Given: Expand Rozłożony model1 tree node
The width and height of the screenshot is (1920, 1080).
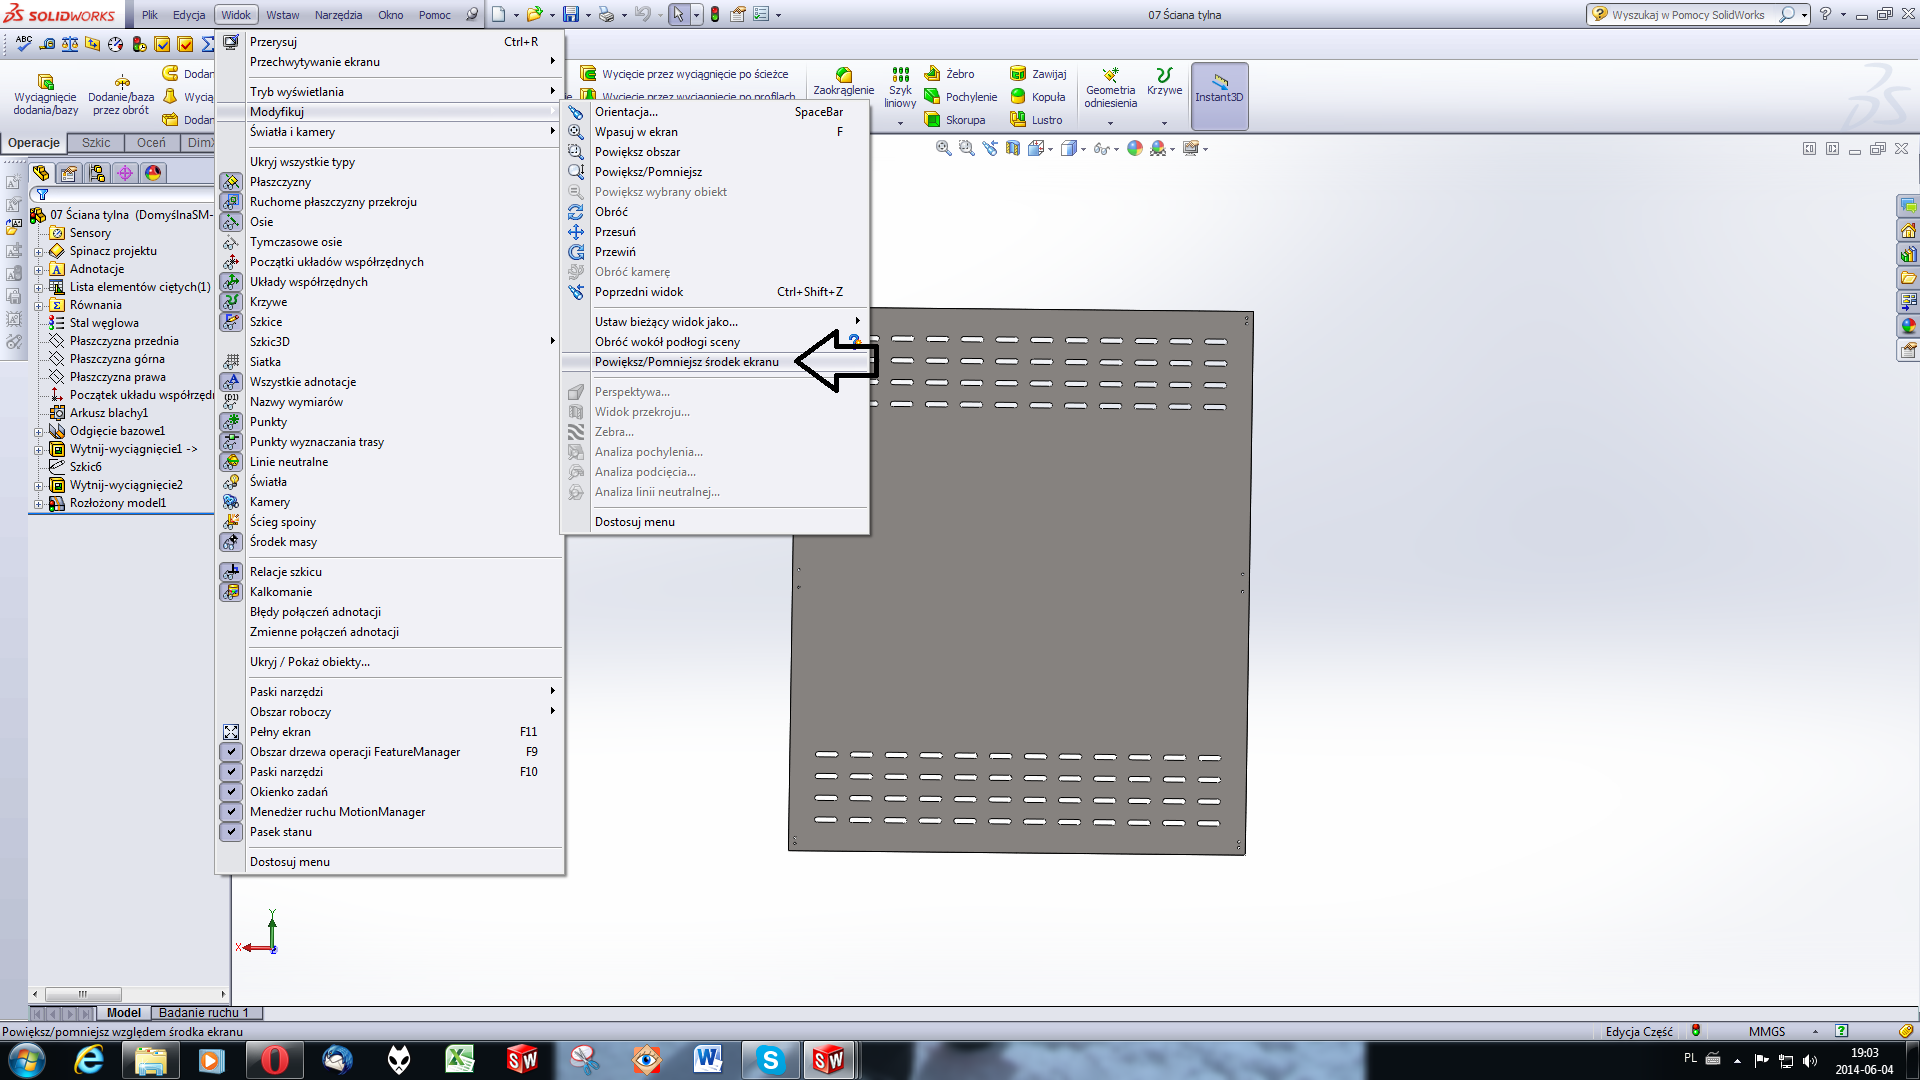Looking at the screenshot, I should tap(39, 504).
